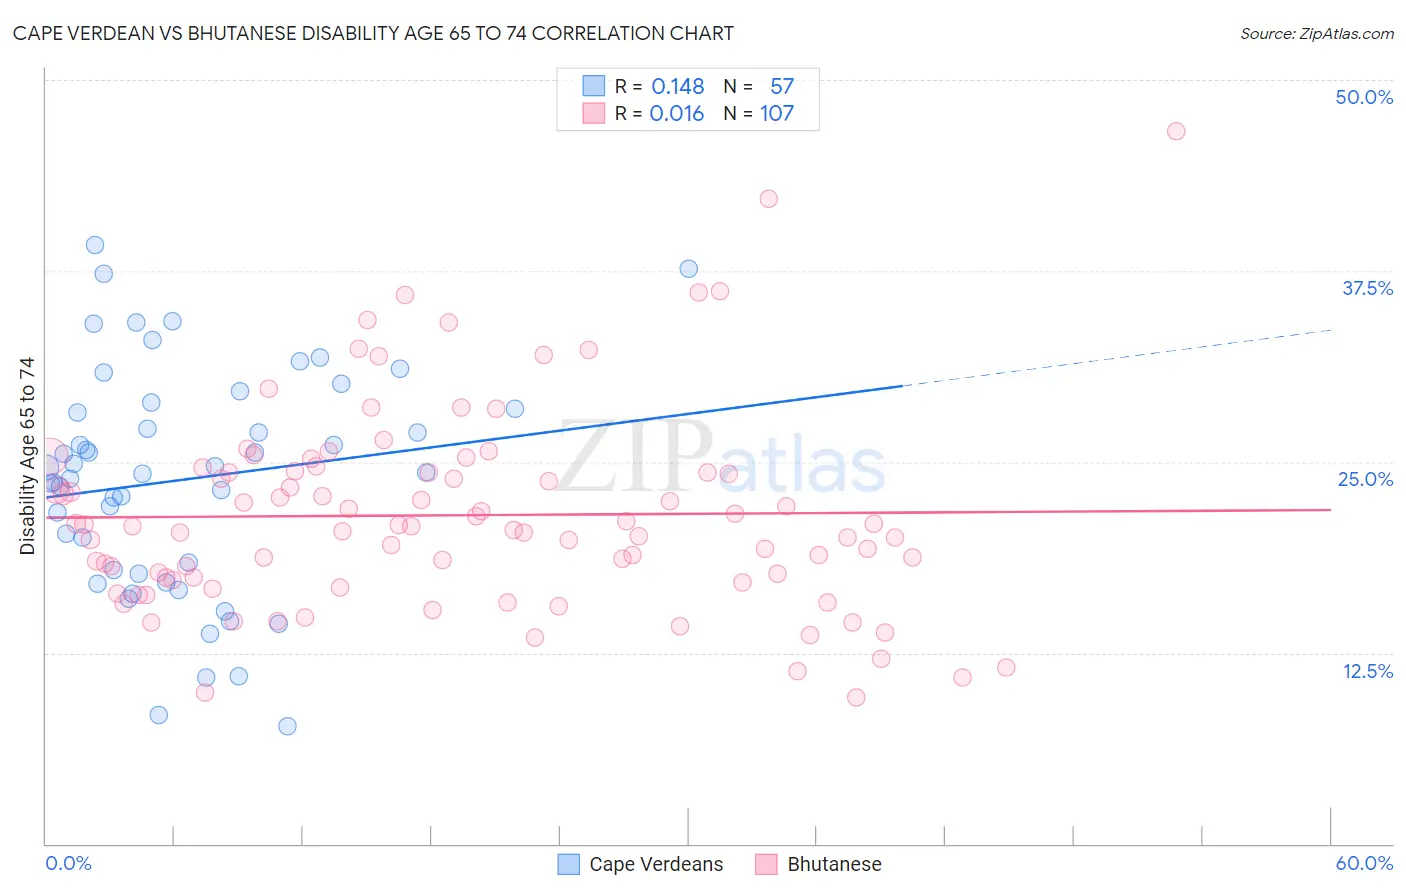The image size is (1406, 892).
Task: Click the dashed blue trend line extension
Action: 1117,357
